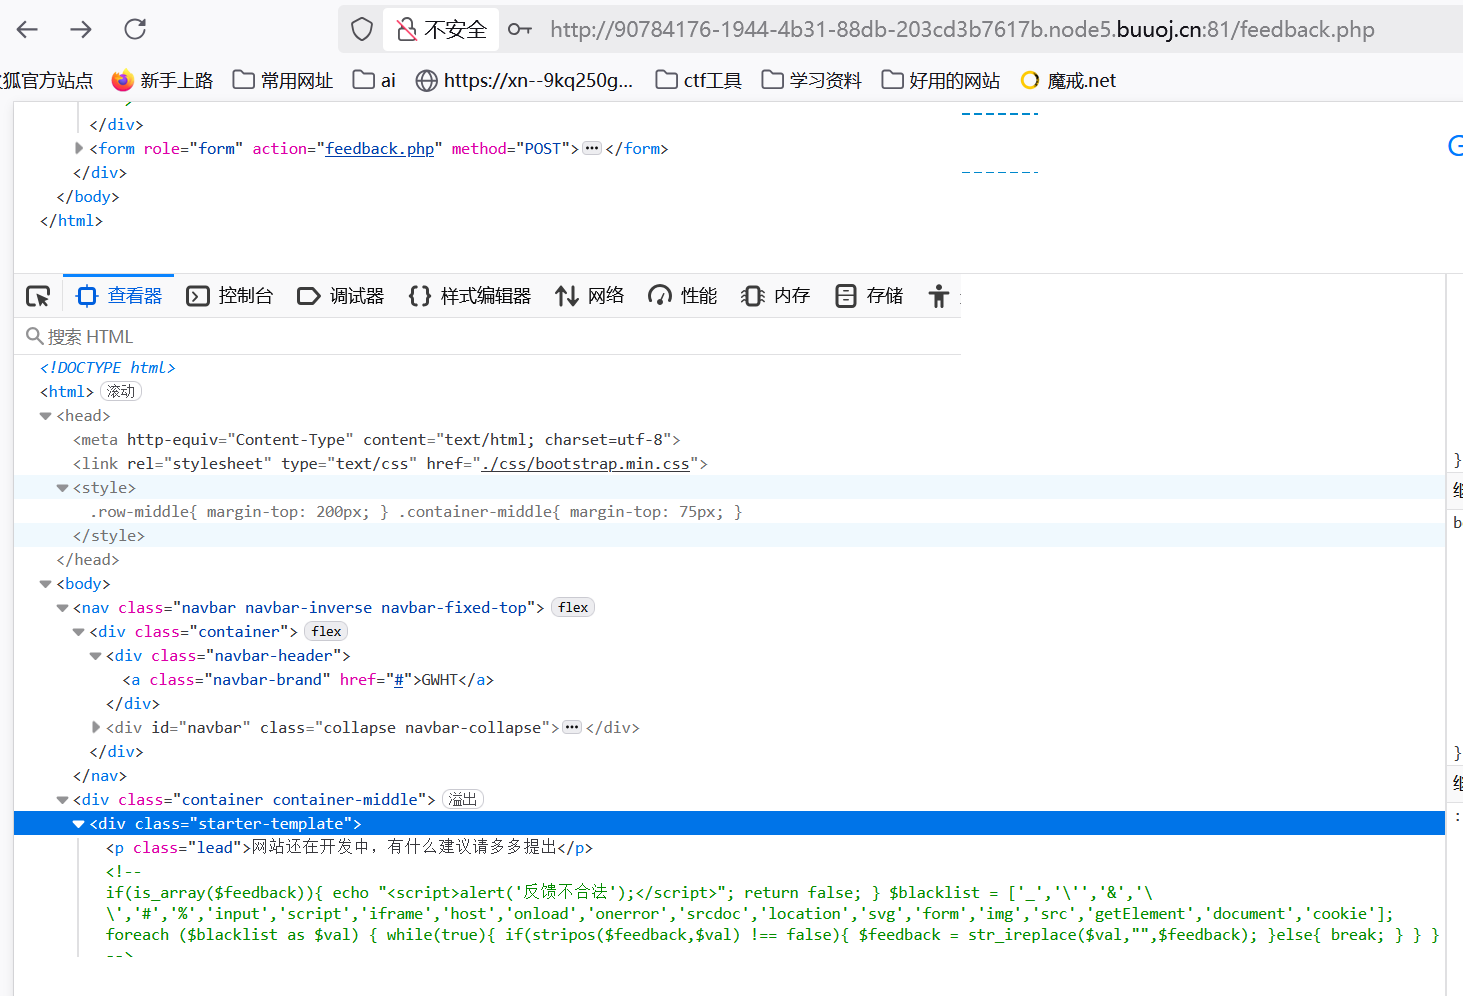Viewport: 1463px width, 996px height.
Task: Click the feedback.php action link
Action: [x=380, y=149]
